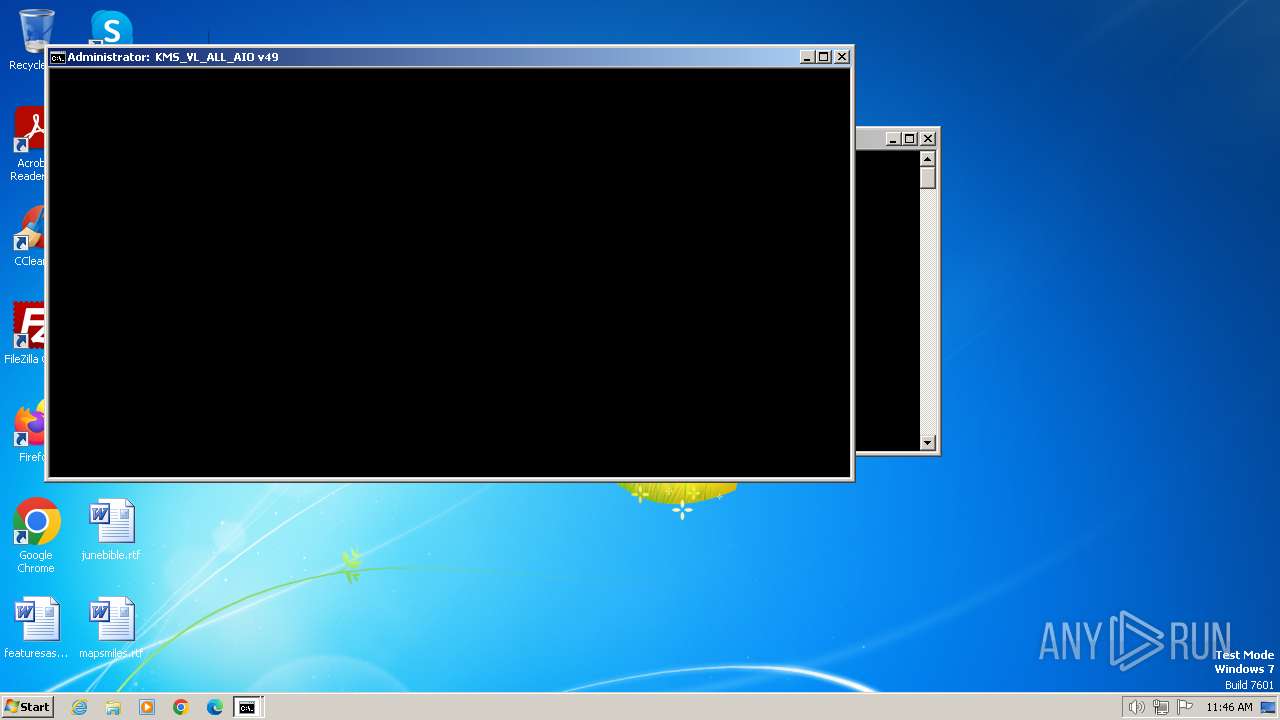The image size is (1280, 720).
Task: Minimize the KMS_VL_ALL_AIO window
Action: 807,57
